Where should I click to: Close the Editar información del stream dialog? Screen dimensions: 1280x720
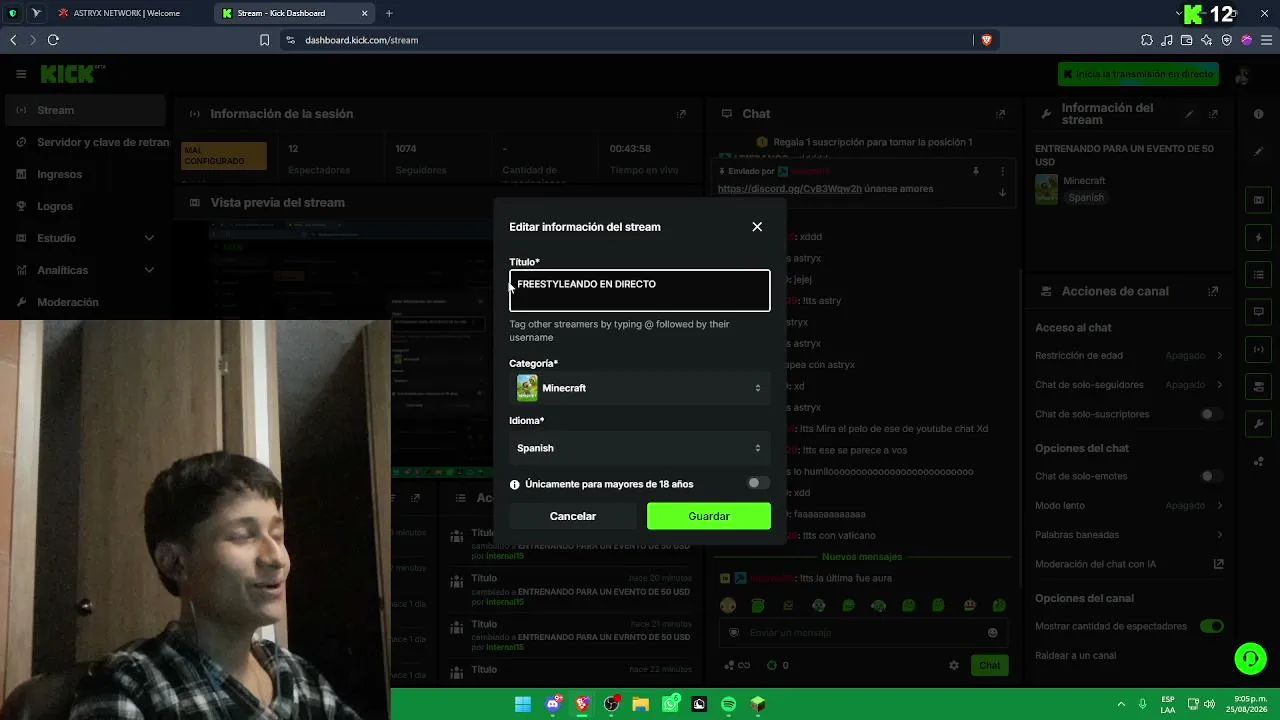[757, 227]
